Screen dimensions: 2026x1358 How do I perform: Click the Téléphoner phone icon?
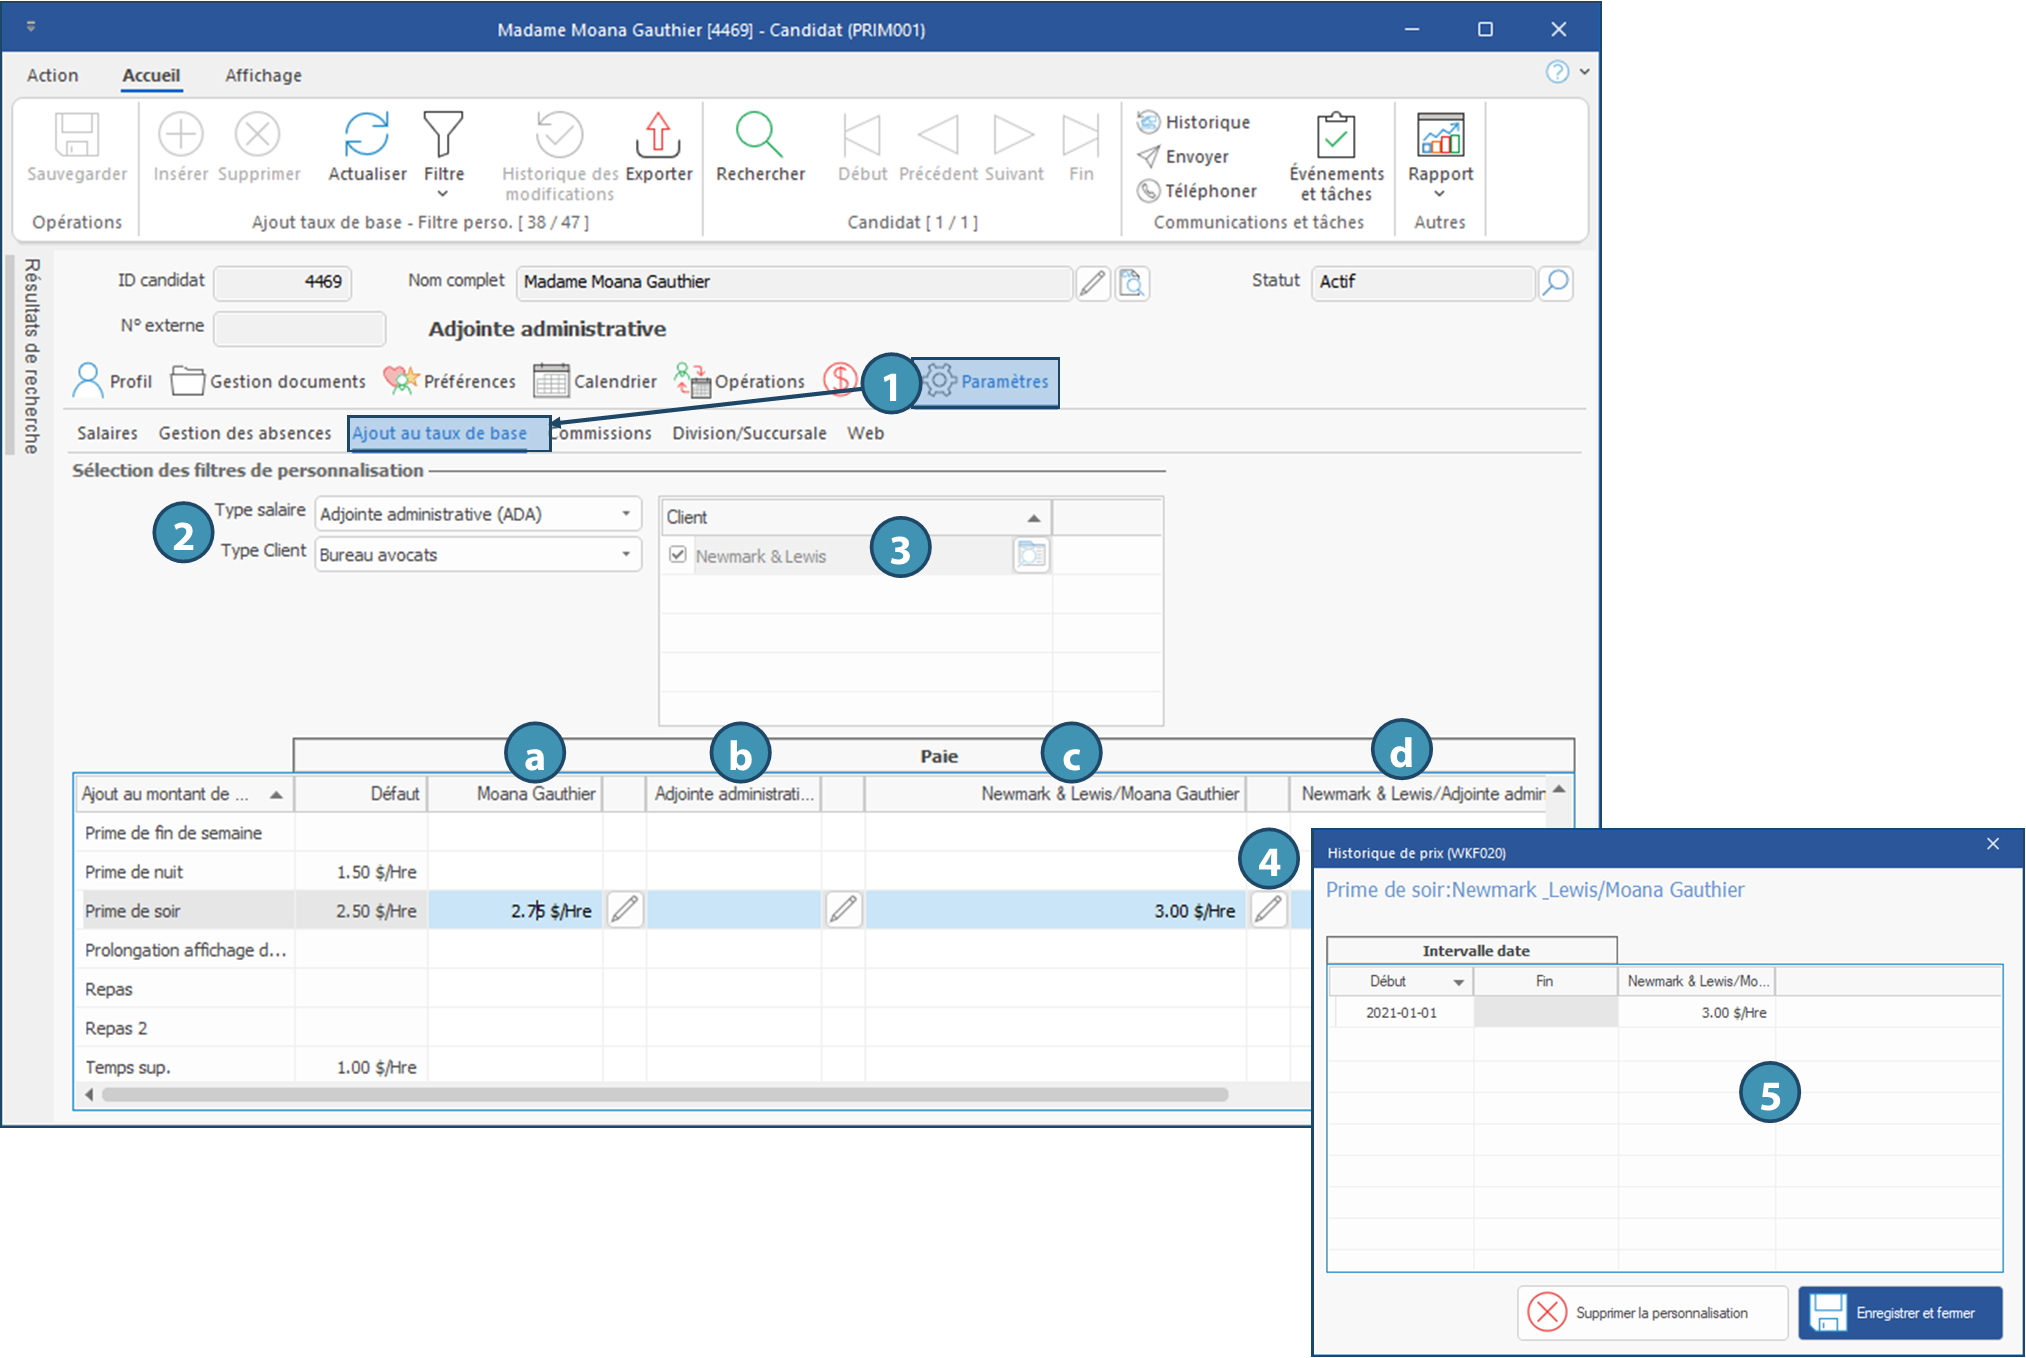tap(1149, 190)
